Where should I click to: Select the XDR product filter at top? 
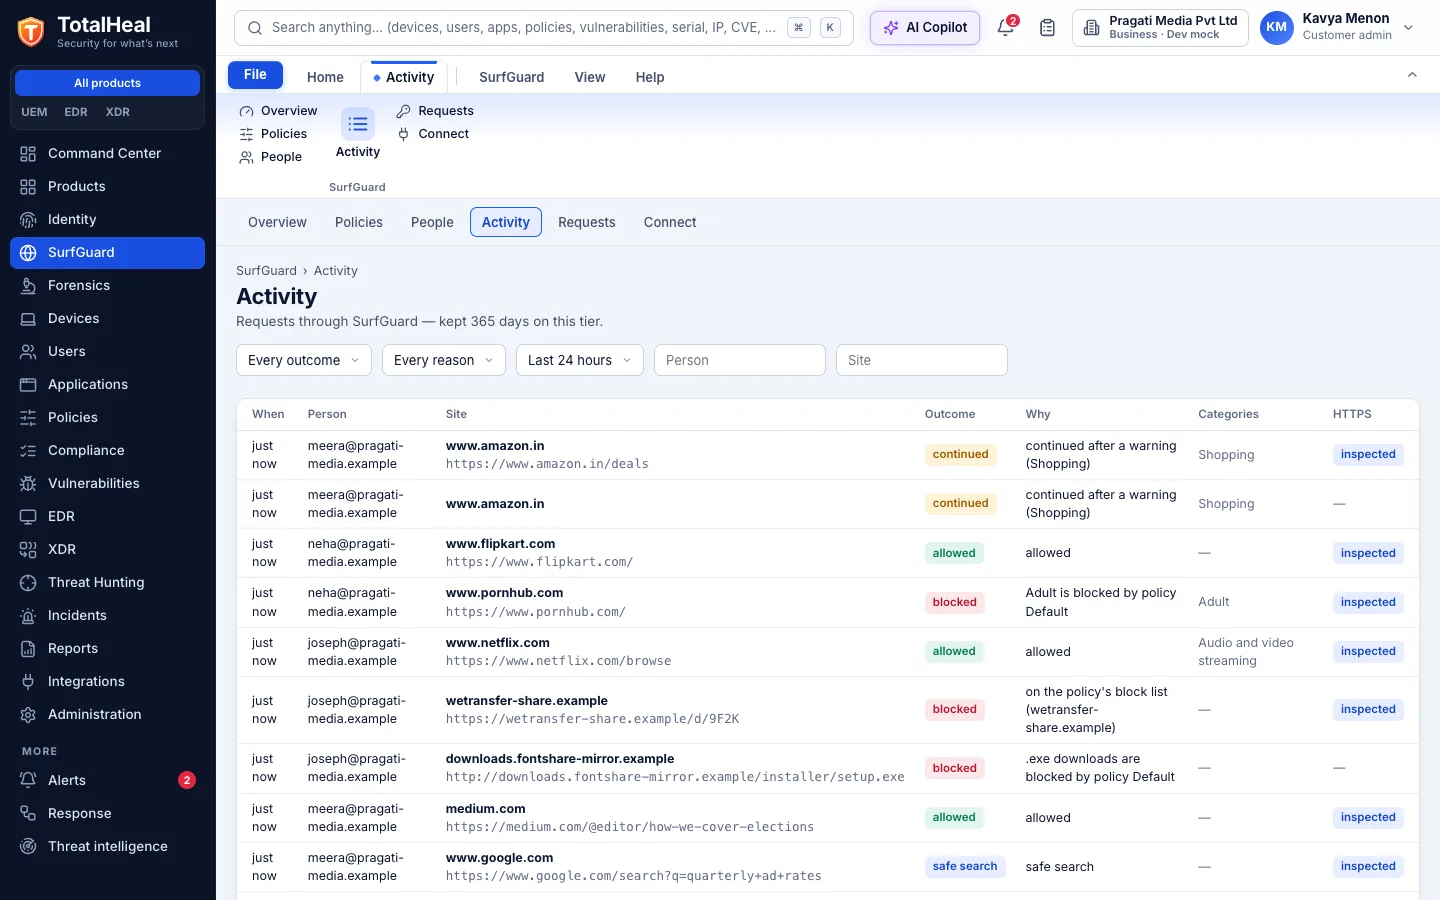[118, 112]
